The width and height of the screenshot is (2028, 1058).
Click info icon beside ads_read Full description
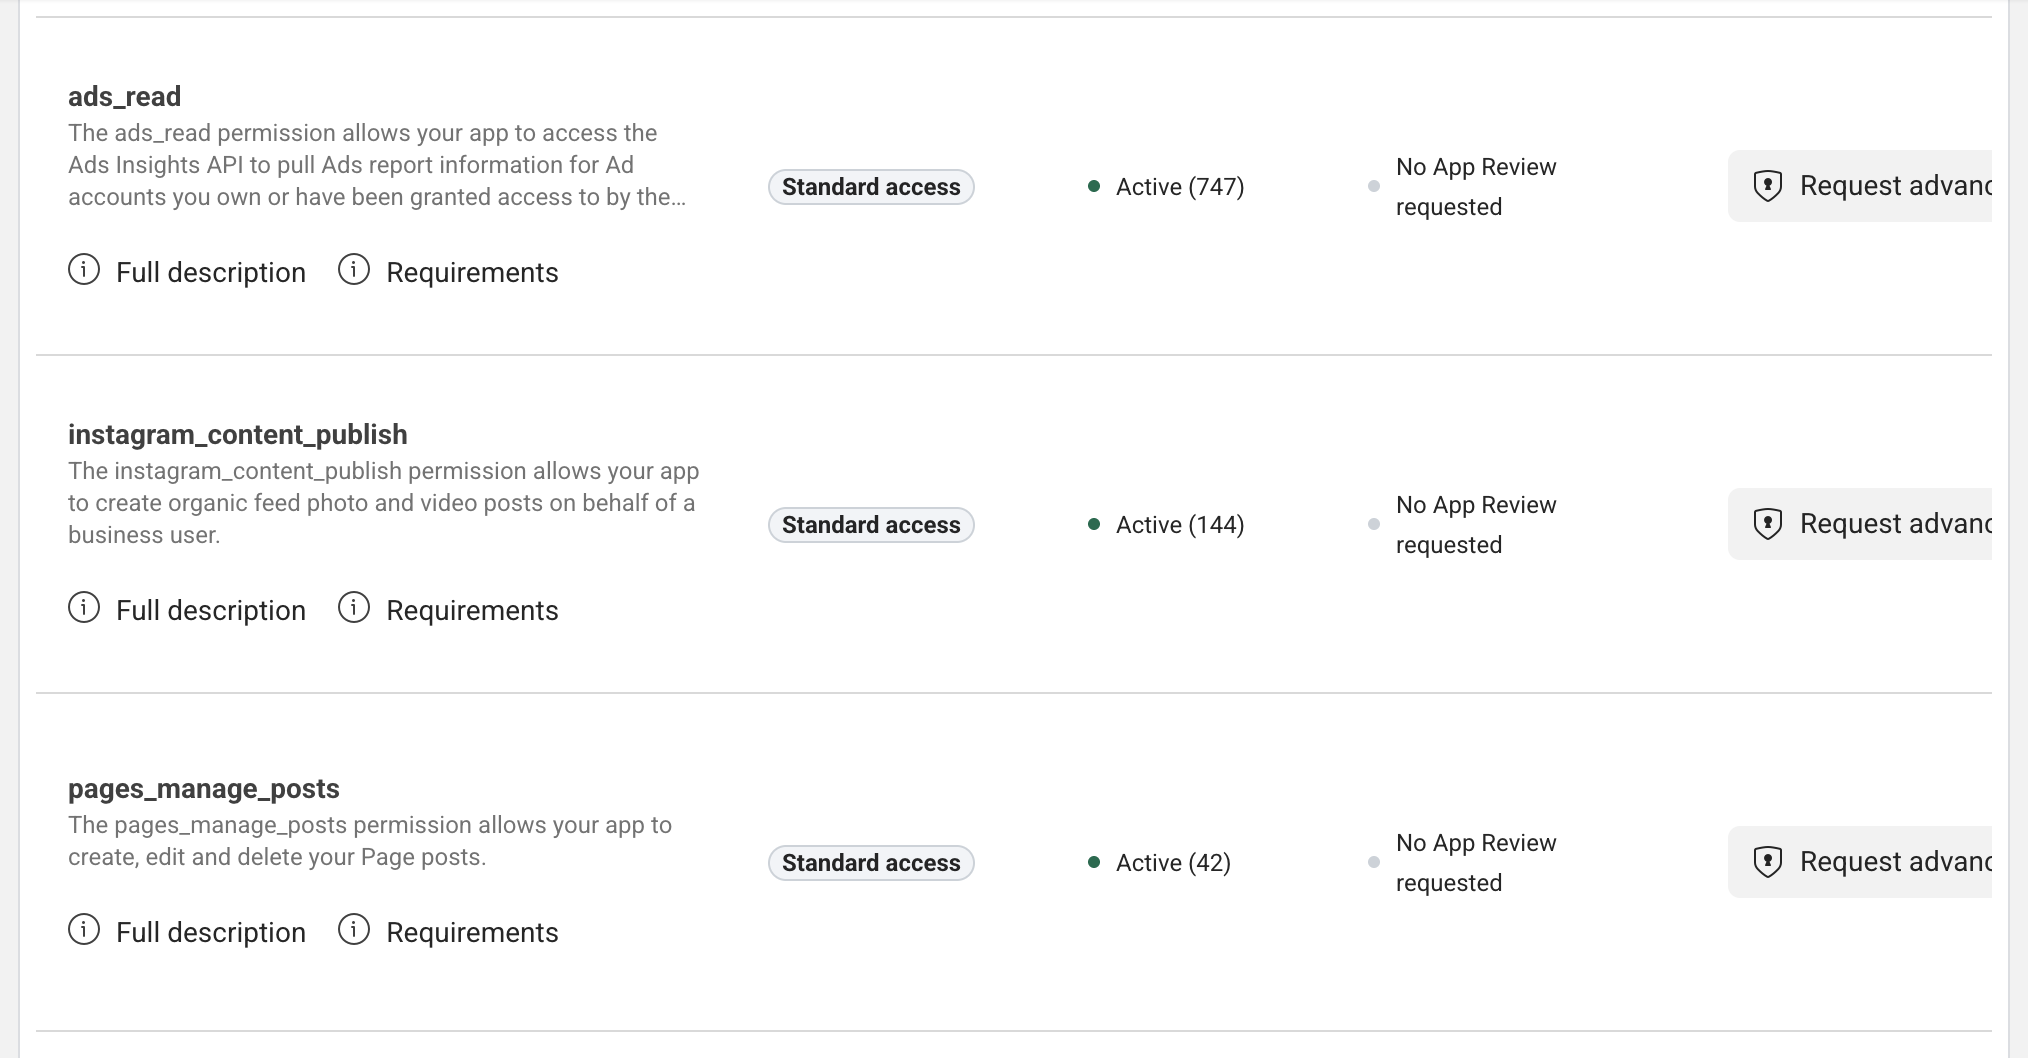84,270
